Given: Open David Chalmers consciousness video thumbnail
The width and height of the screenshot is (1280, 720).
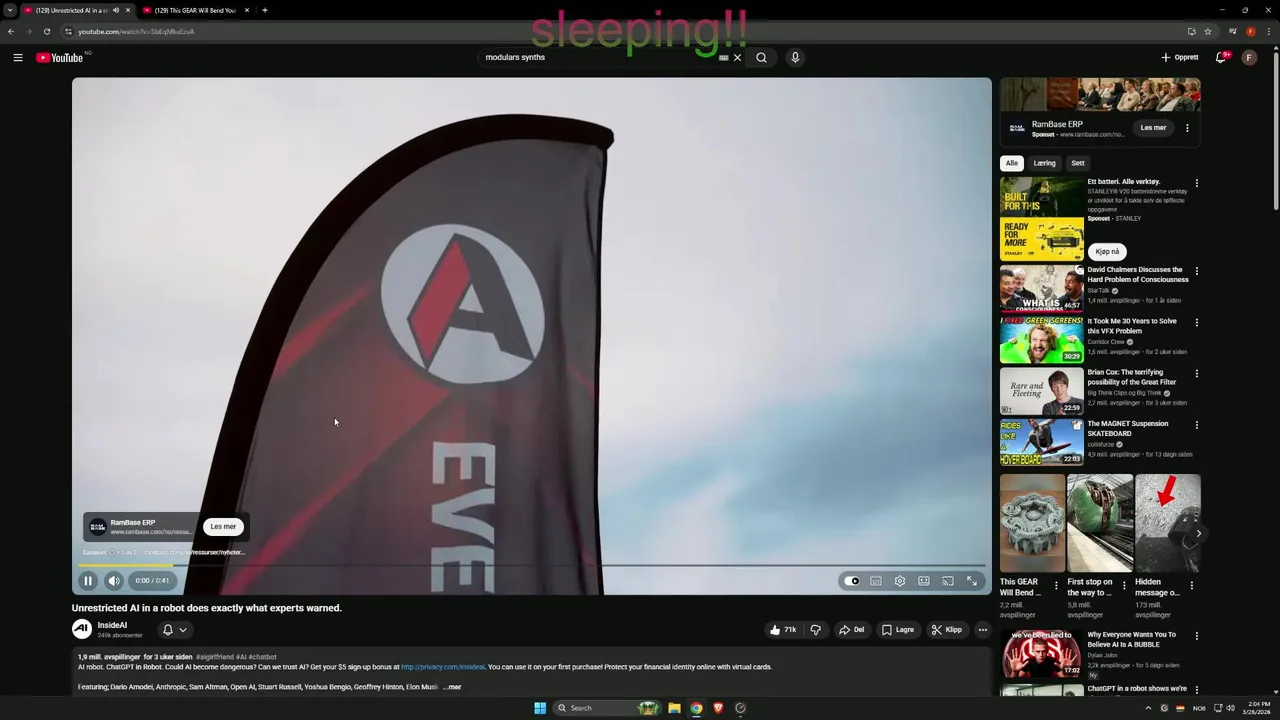Looking at the screenshot, I should [x=1041, y=288].
